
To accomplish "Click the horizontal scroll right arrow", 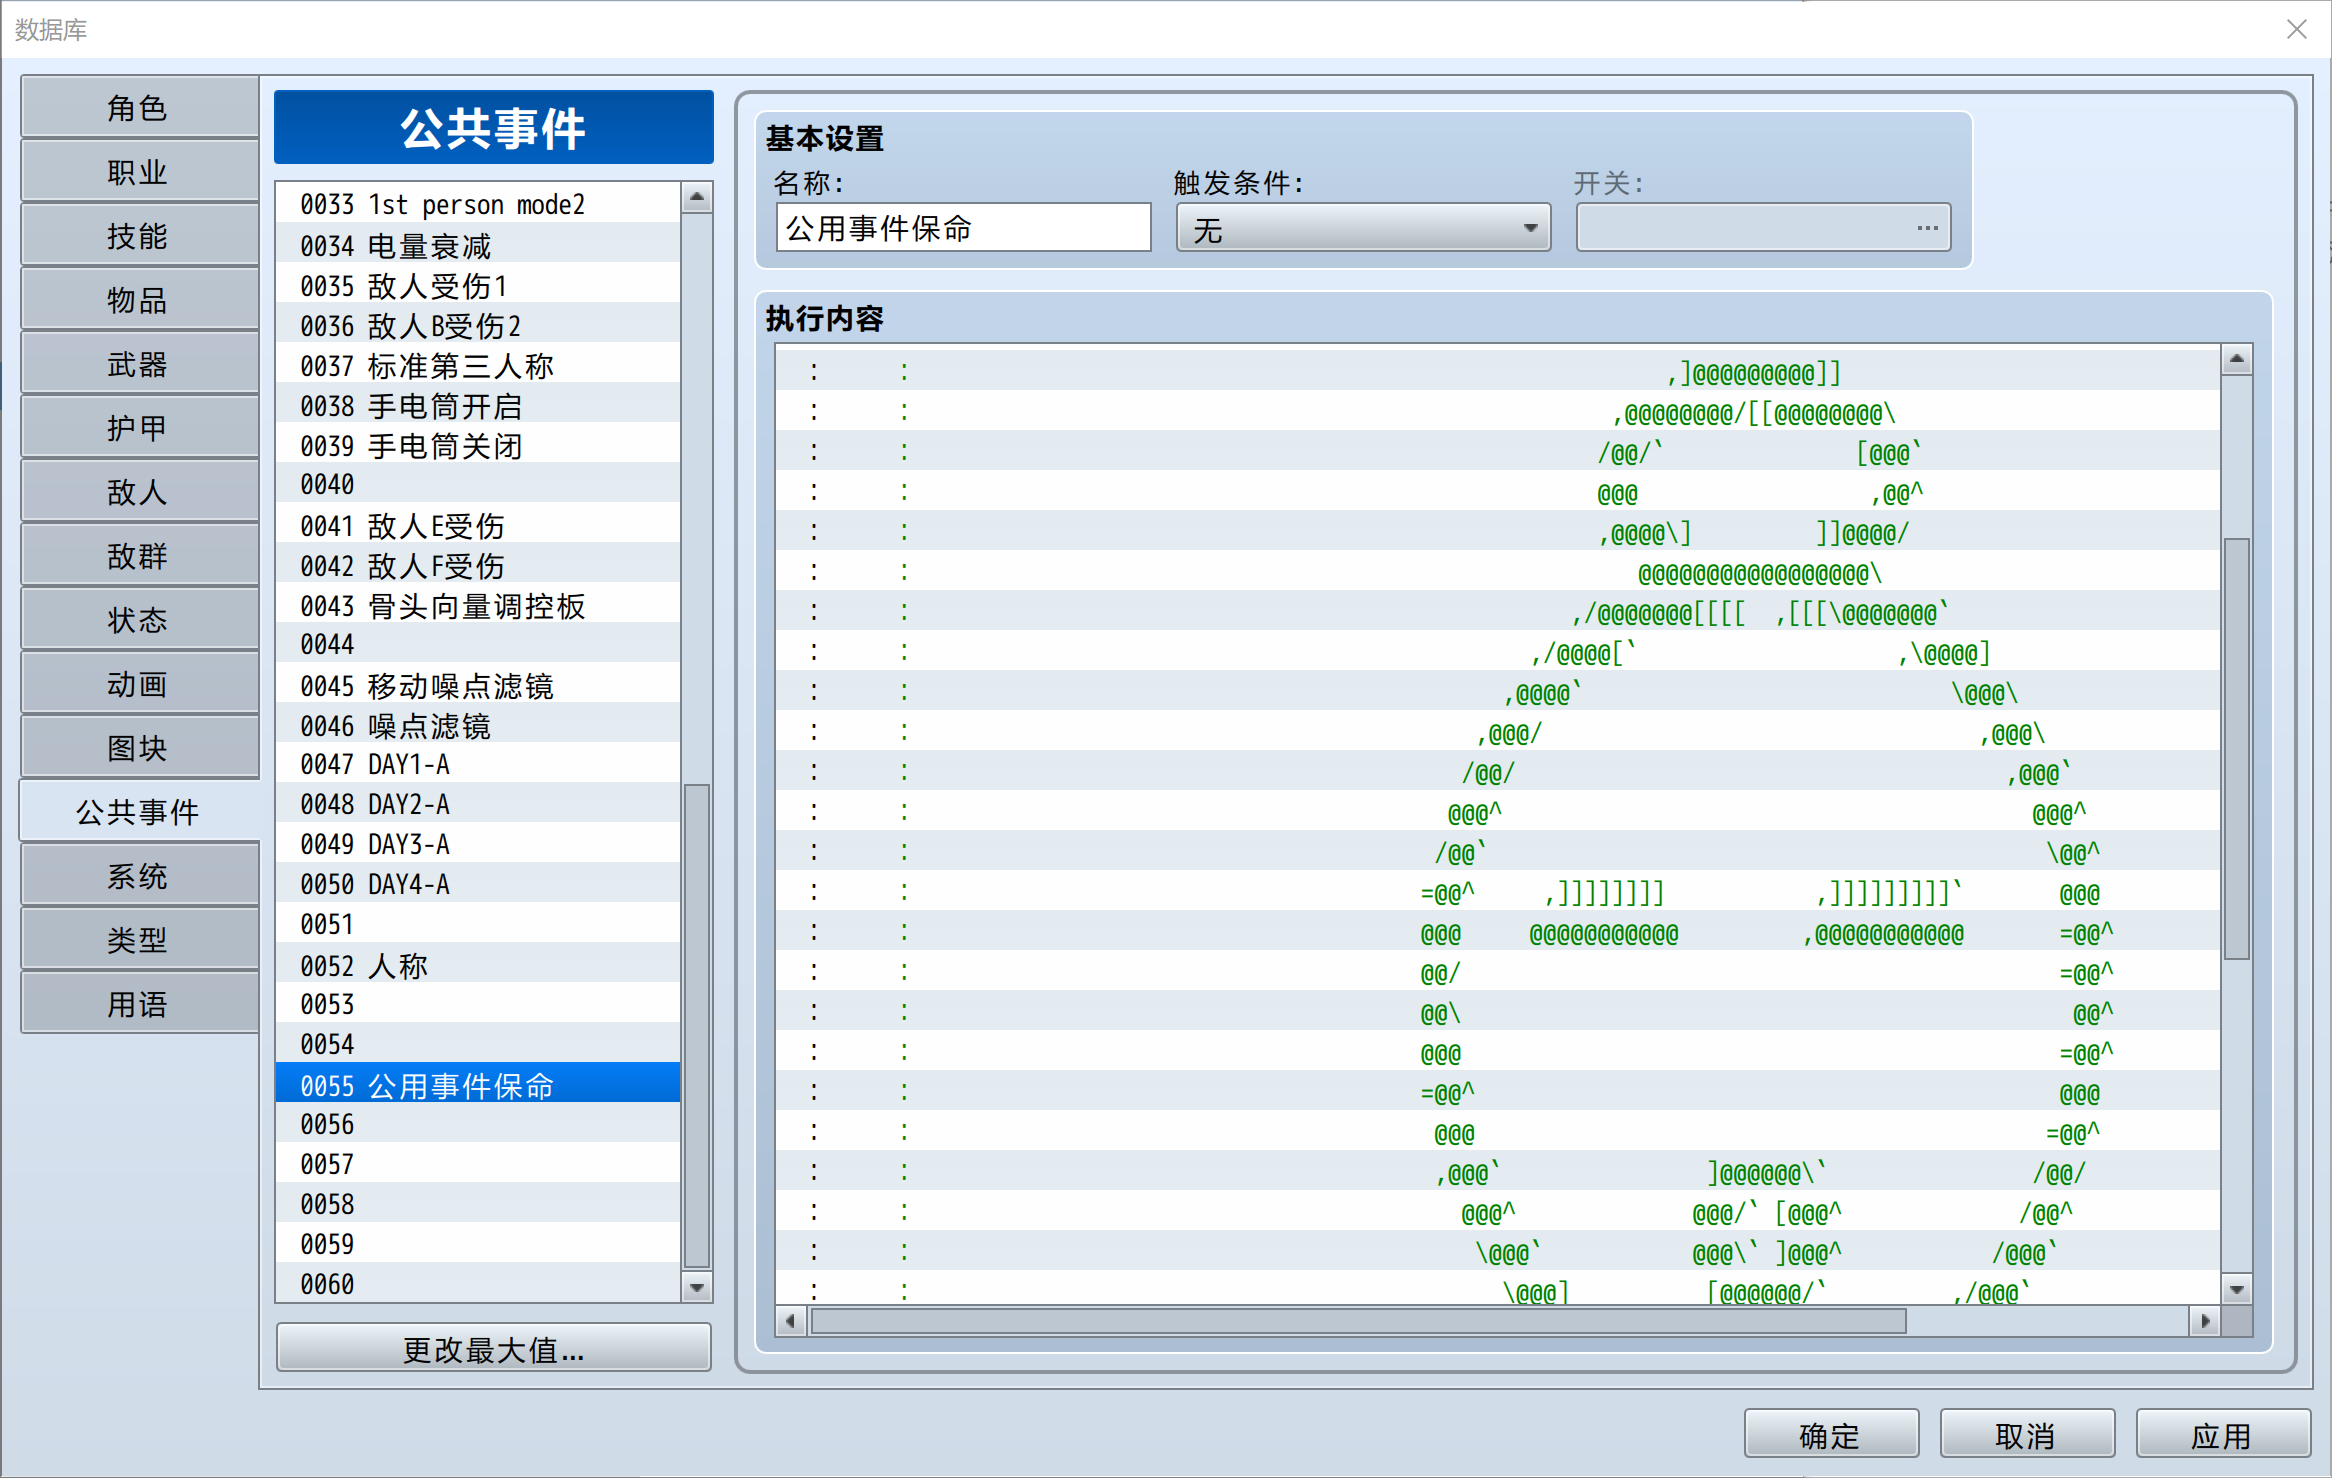I will coord(2205,1321).
